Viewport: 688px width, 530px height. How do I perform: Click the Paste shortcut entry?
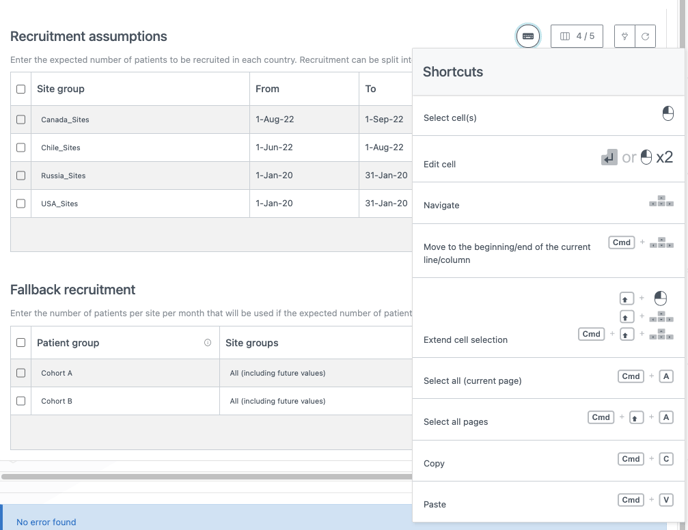click(x=548, y=504)
